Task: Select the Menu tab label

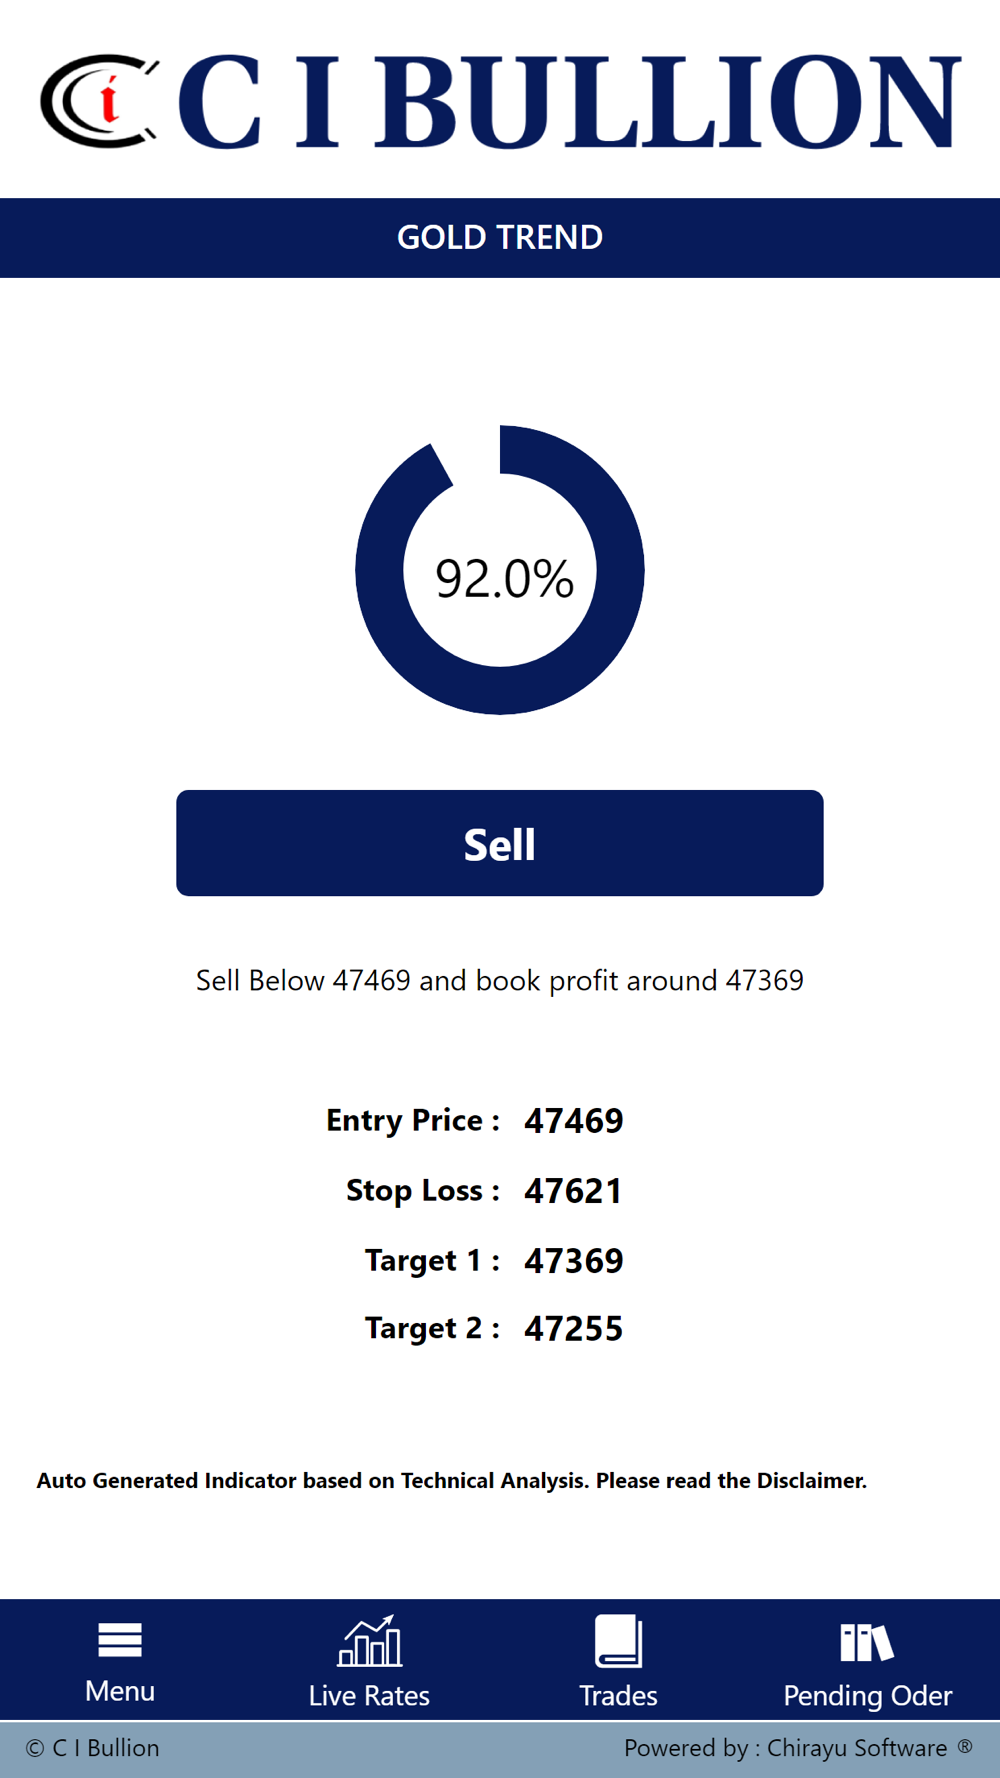Action: (120, 1691)
